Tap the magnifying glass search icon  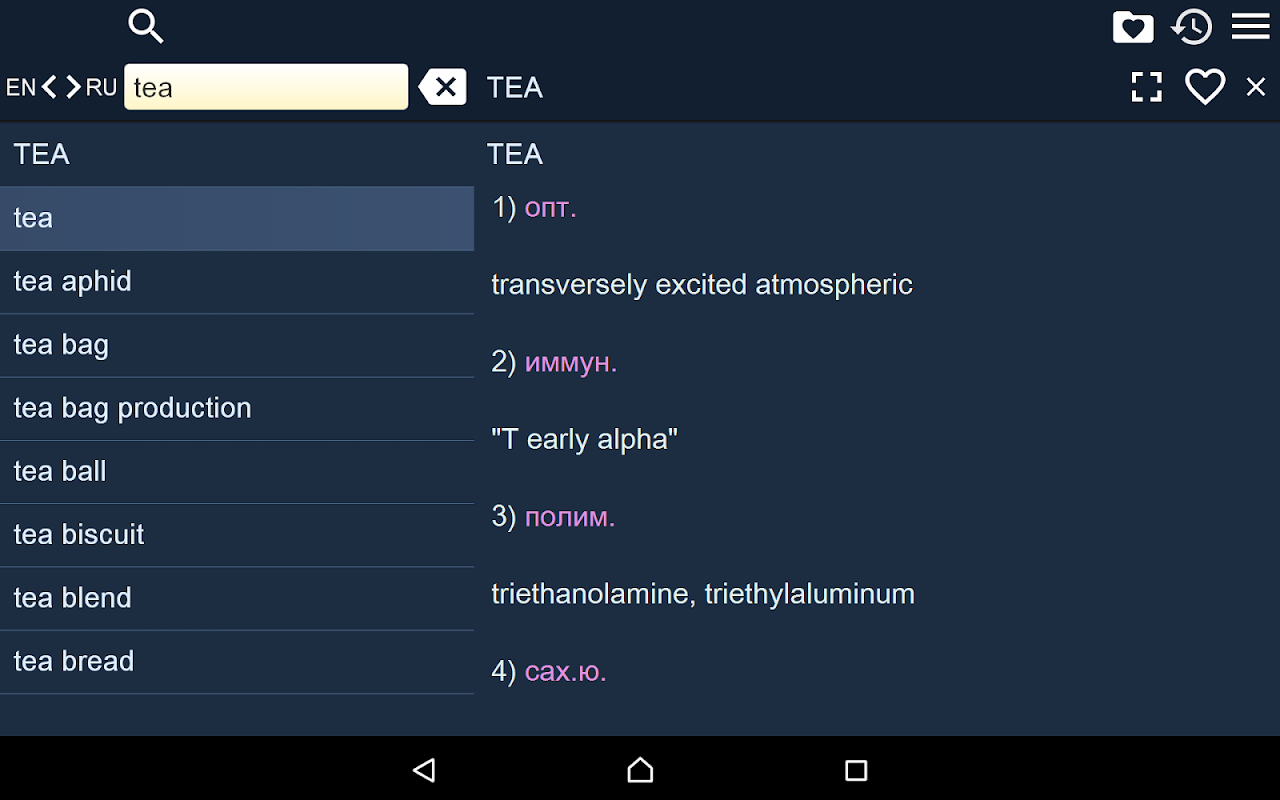pyautogui.click(x=146, y=26)
